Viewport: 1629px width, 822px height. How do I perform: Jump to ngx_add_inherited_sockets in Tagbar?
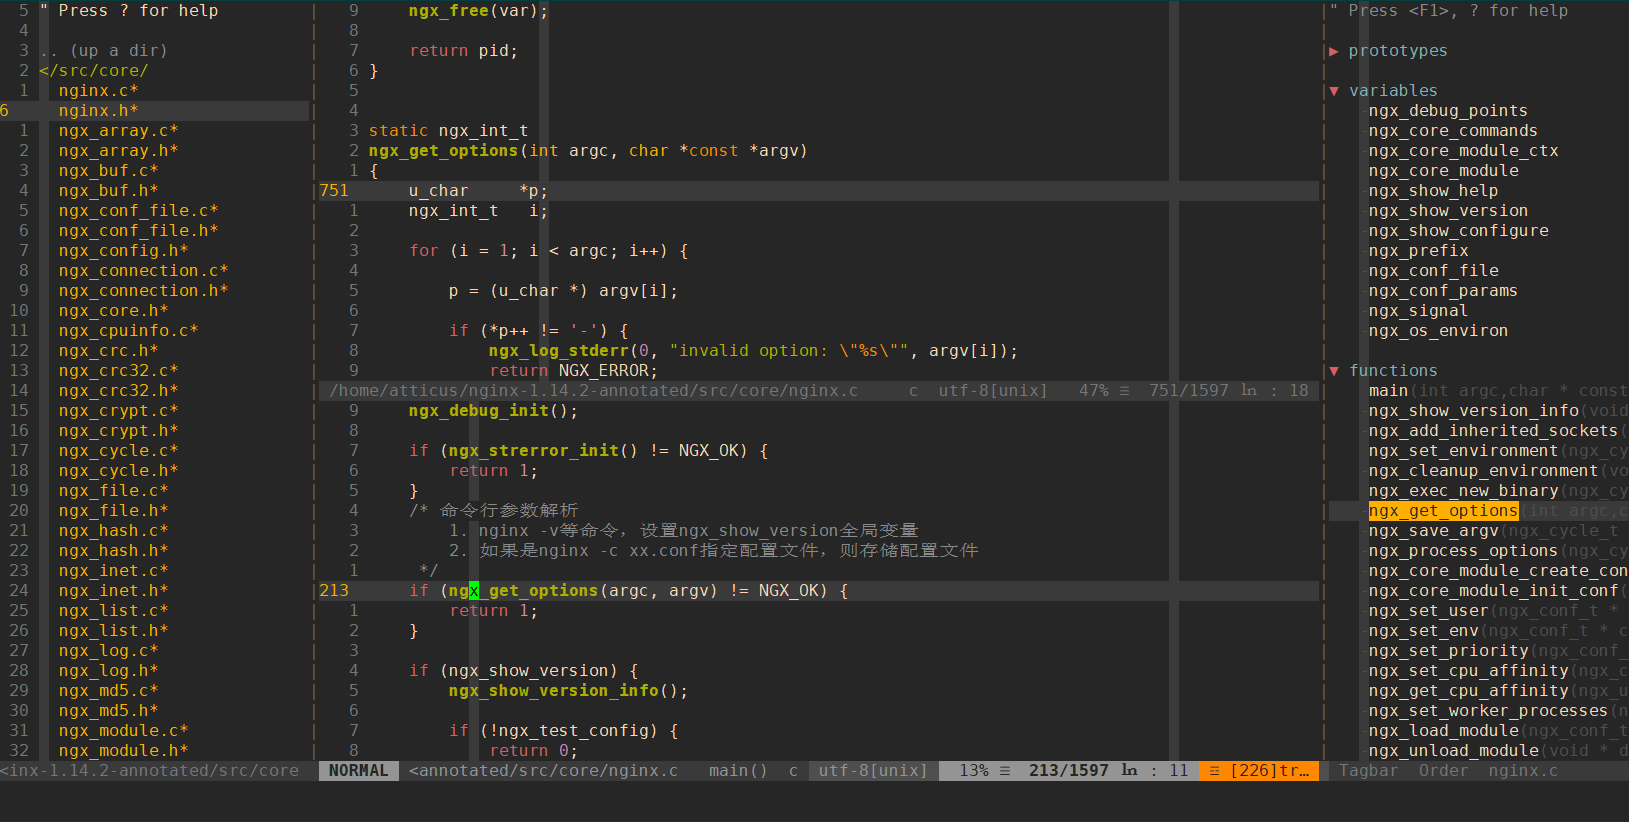click(1493, 431)
